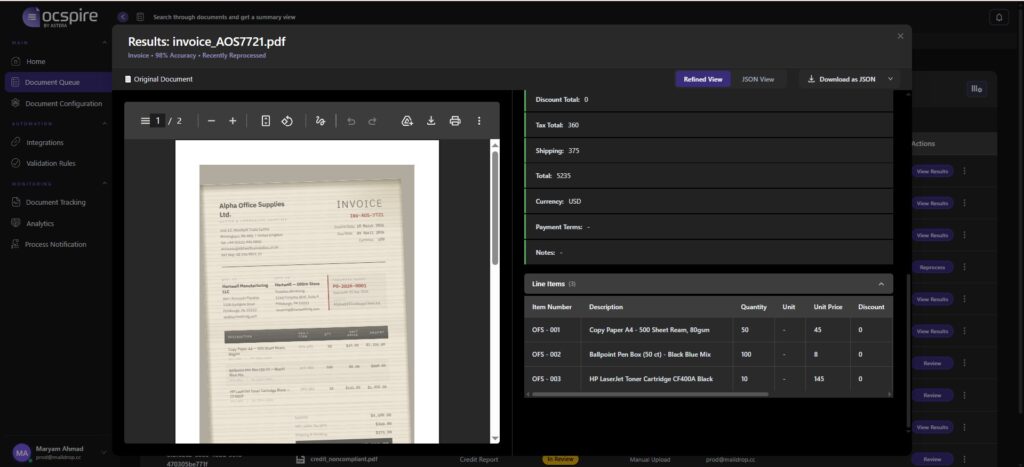Select the OFS - 003 item cell
Image resolution: width=1024 pixels, height=467 pixels.
point(552,379)
